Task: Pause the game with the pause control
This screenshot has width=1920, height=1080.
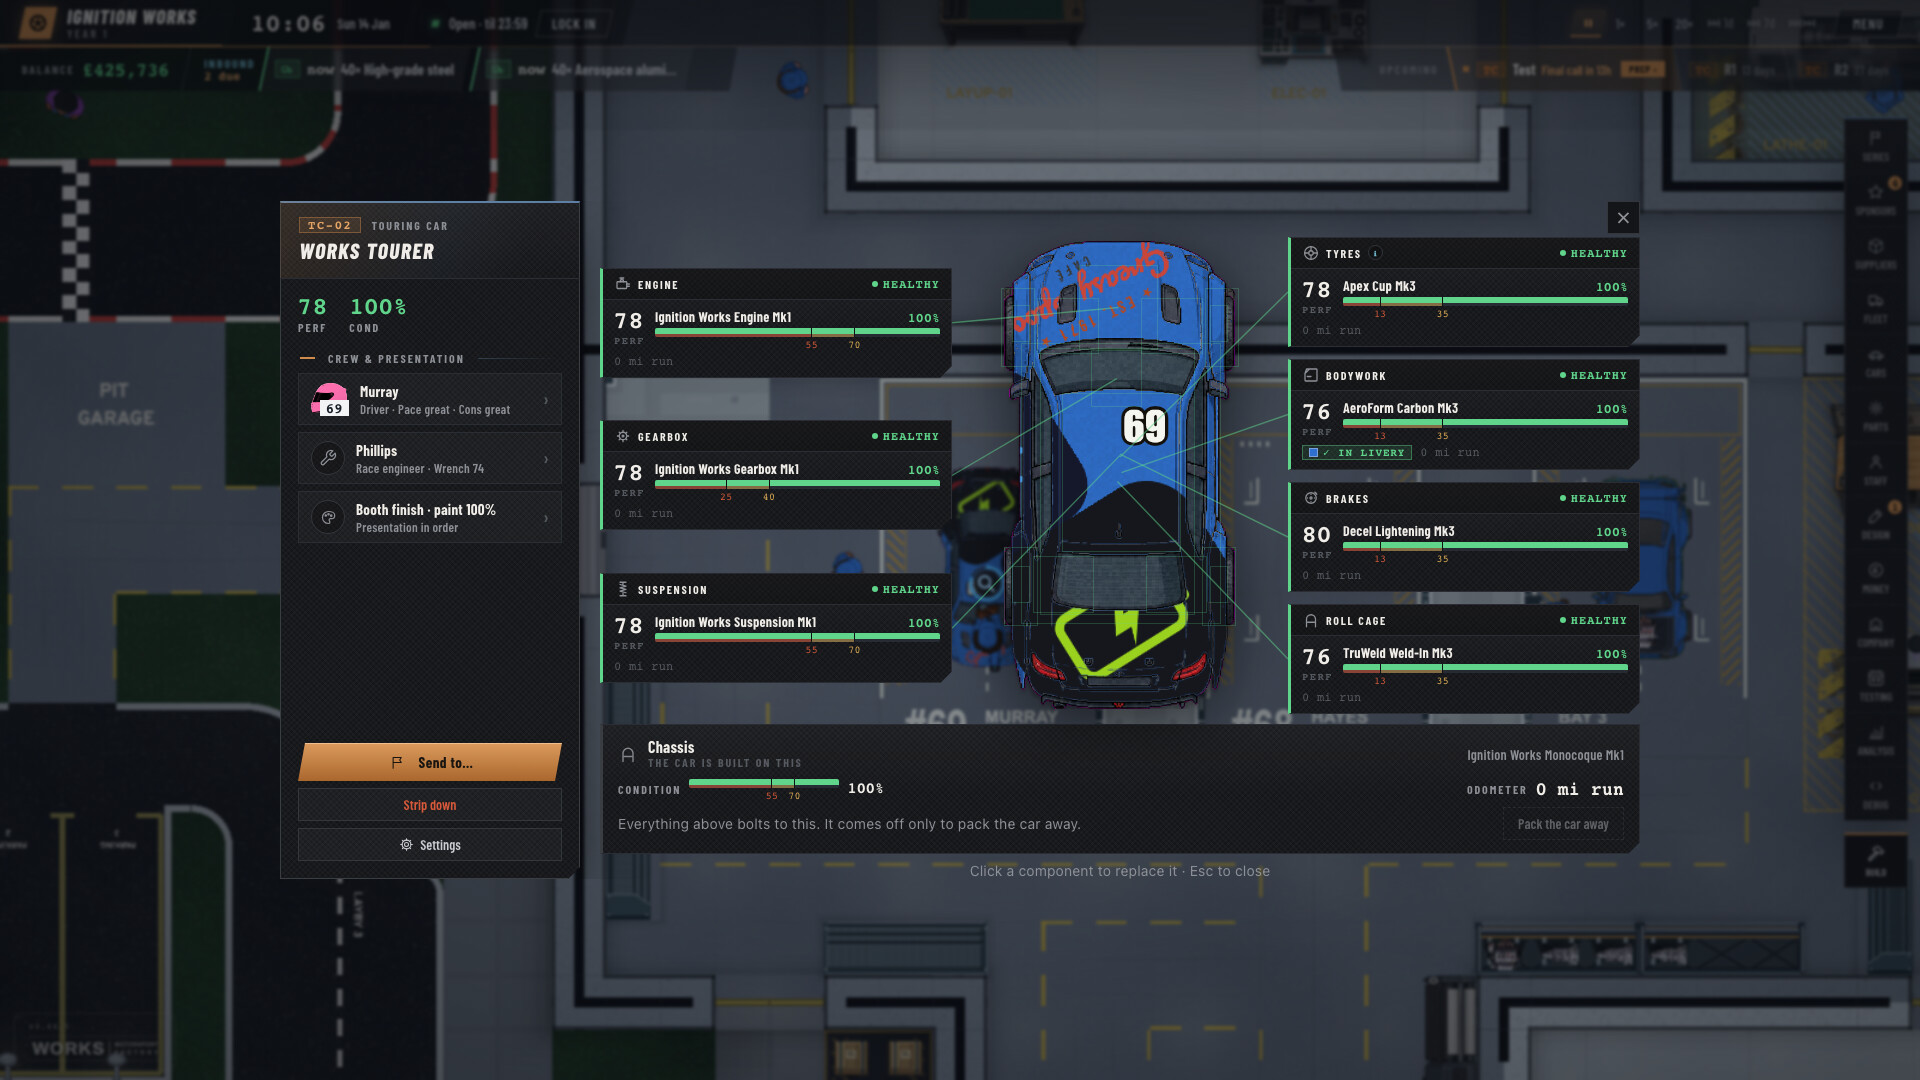Action: coord(1588,23)
